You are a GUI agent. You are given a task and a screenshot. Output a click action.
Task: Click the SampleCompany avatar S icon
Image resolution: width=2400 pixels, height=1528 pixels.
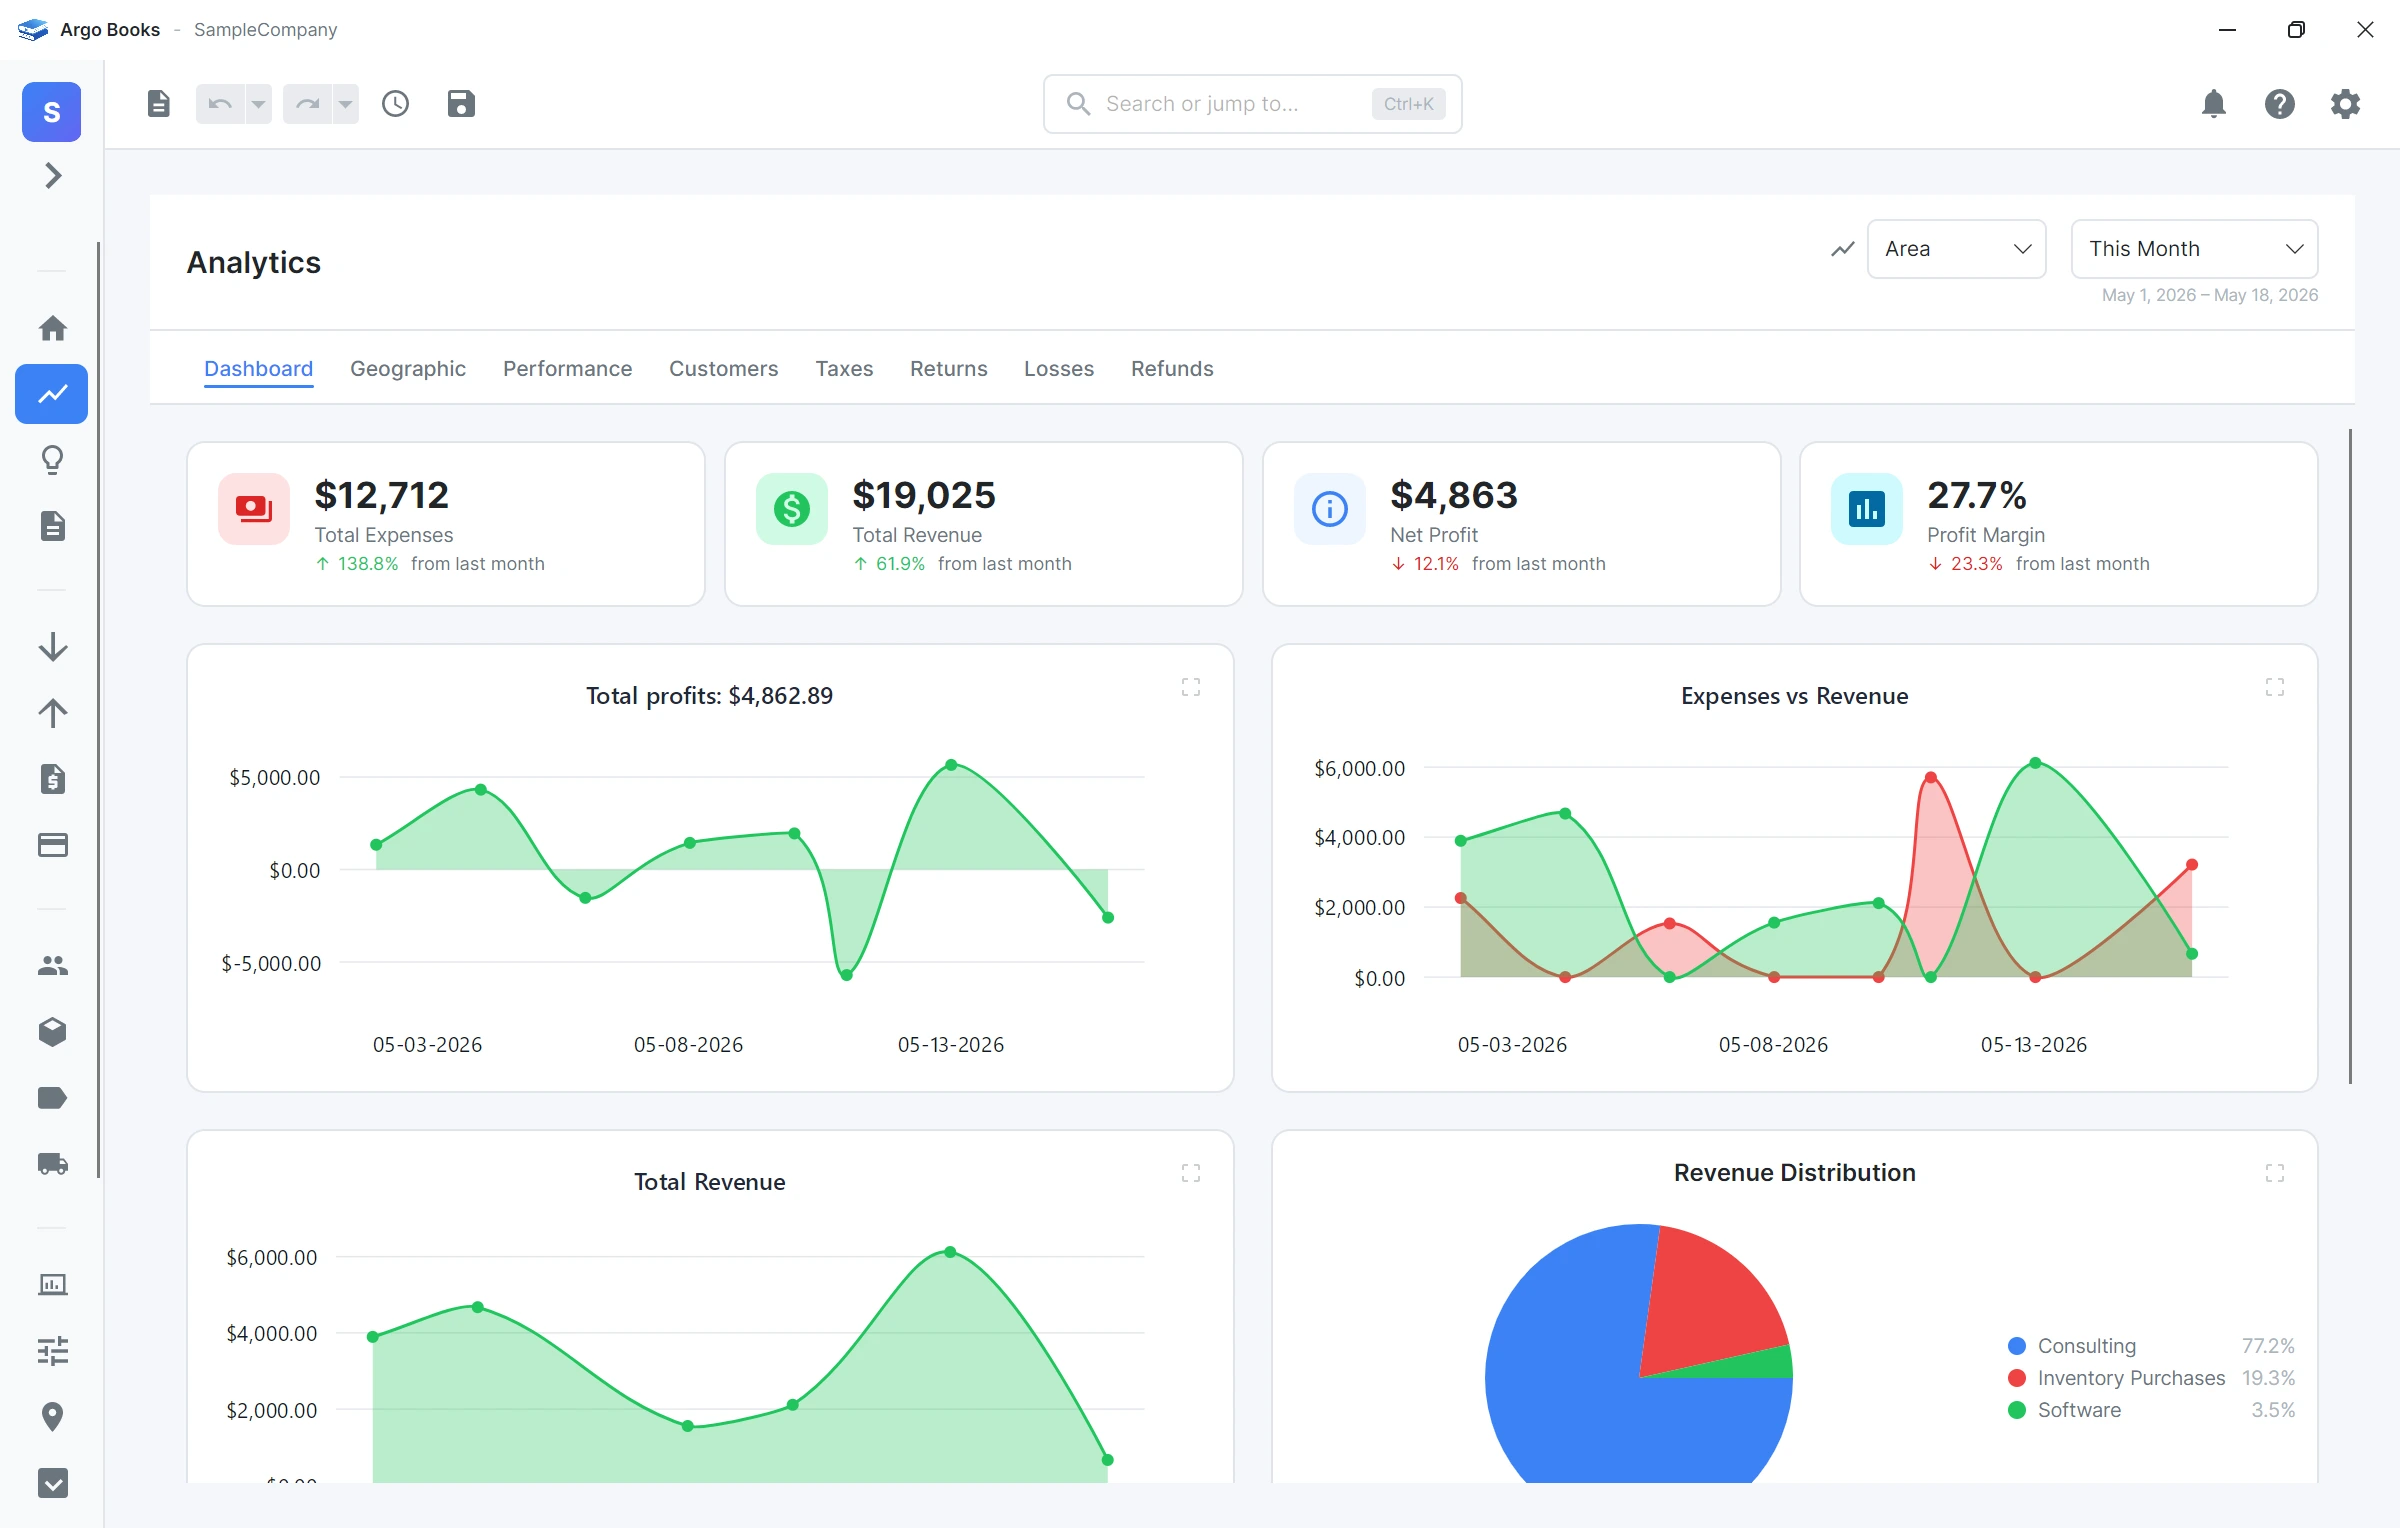pos(52,112)
